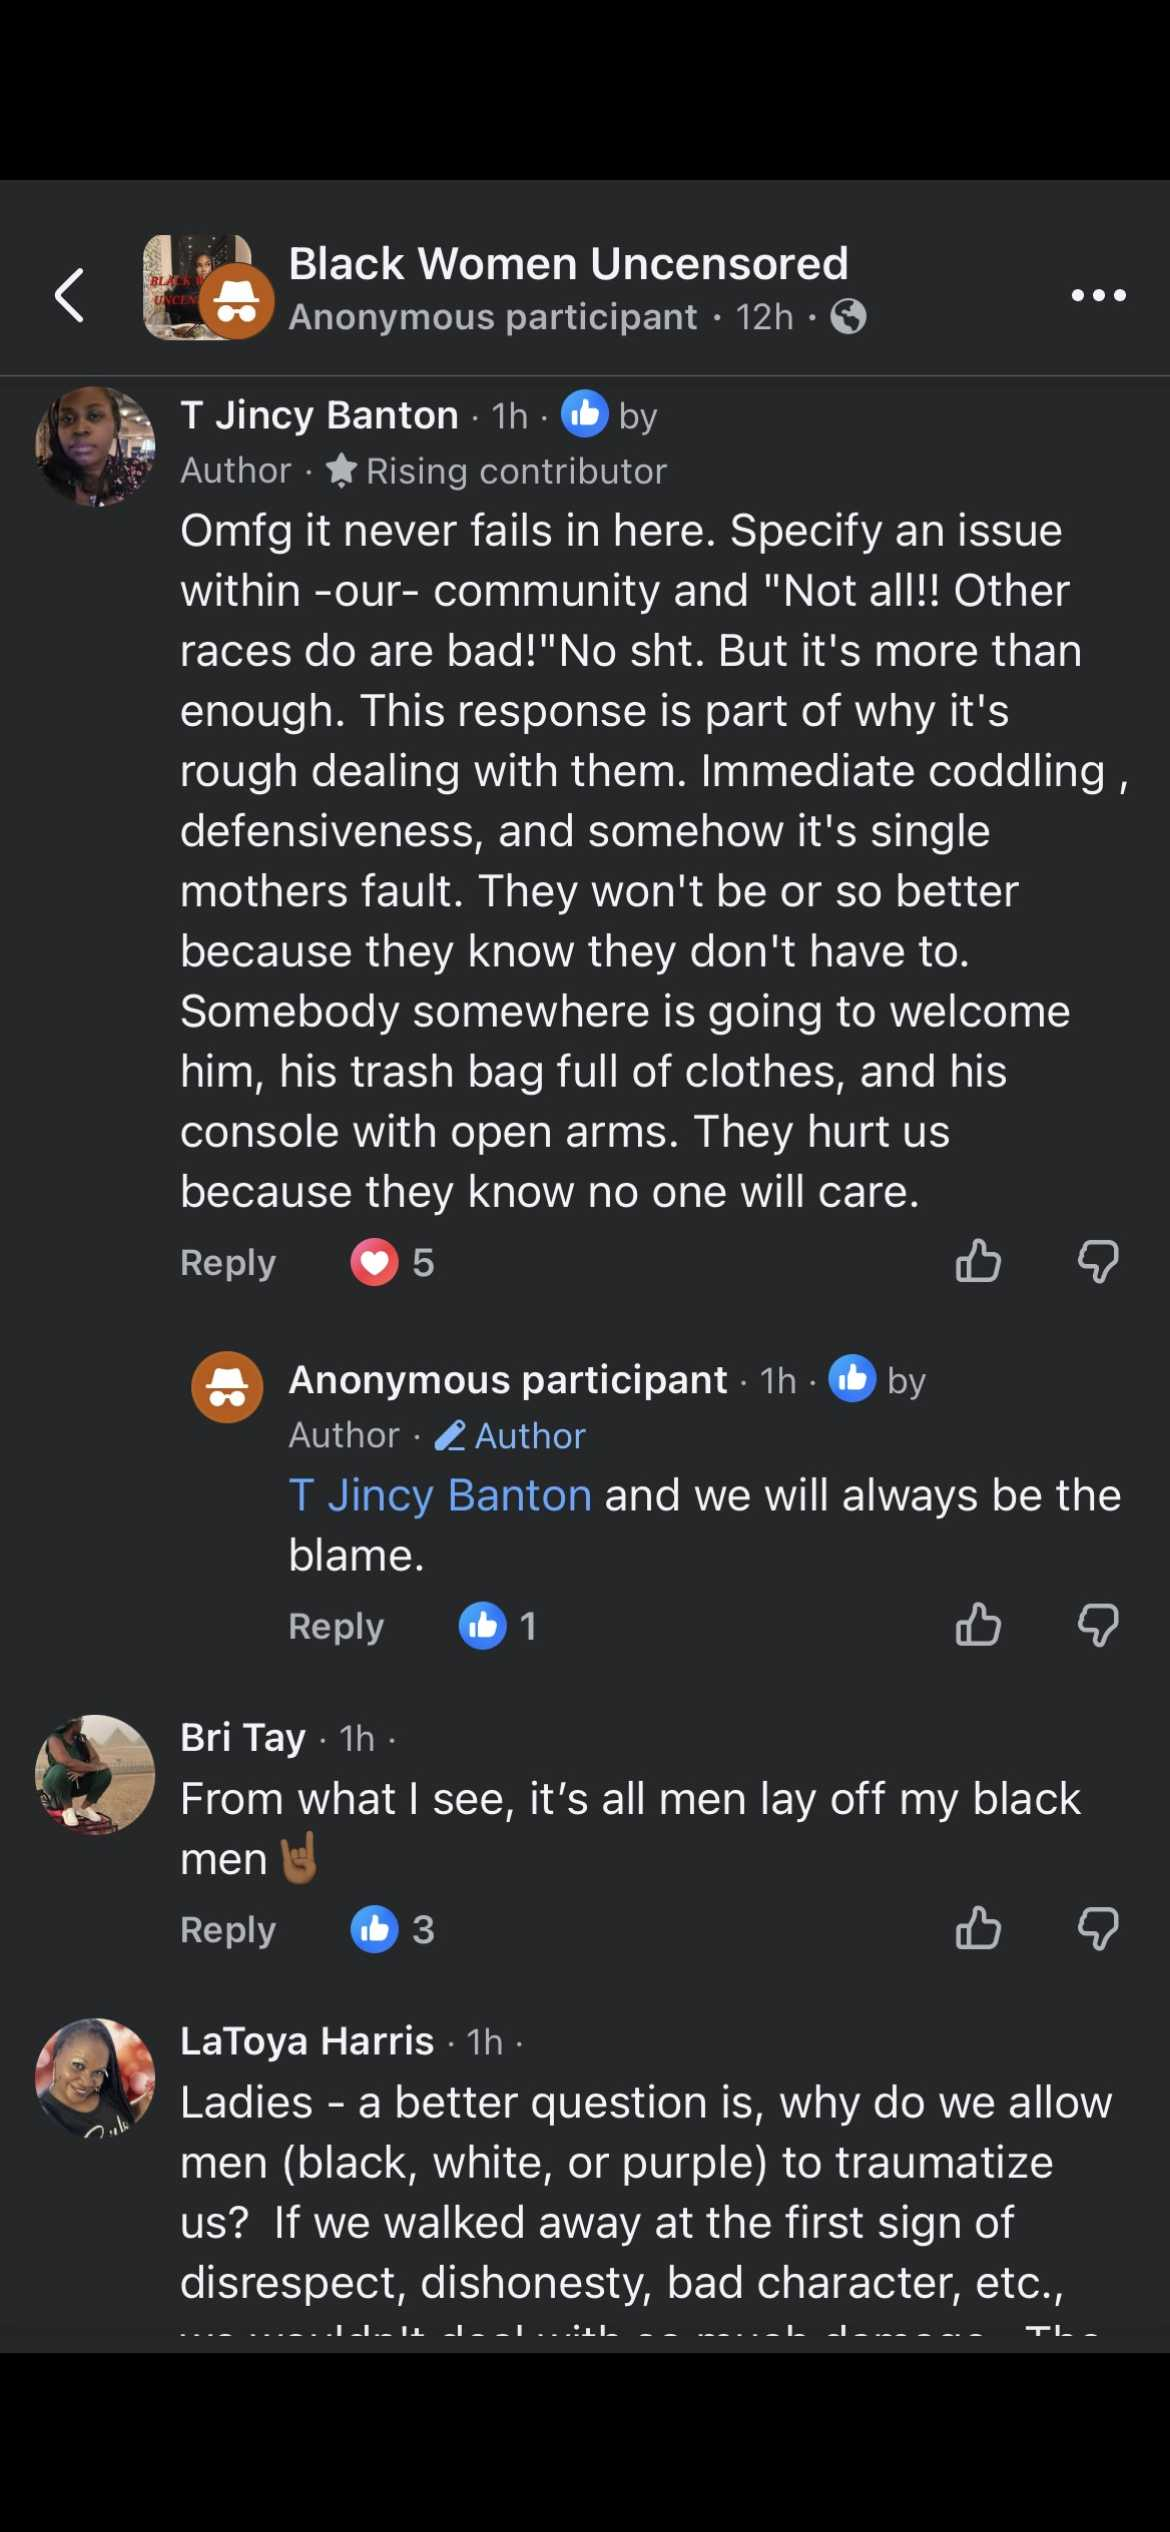
Task: Upvote Bri Tay's comment
Action: point(978,1928)
